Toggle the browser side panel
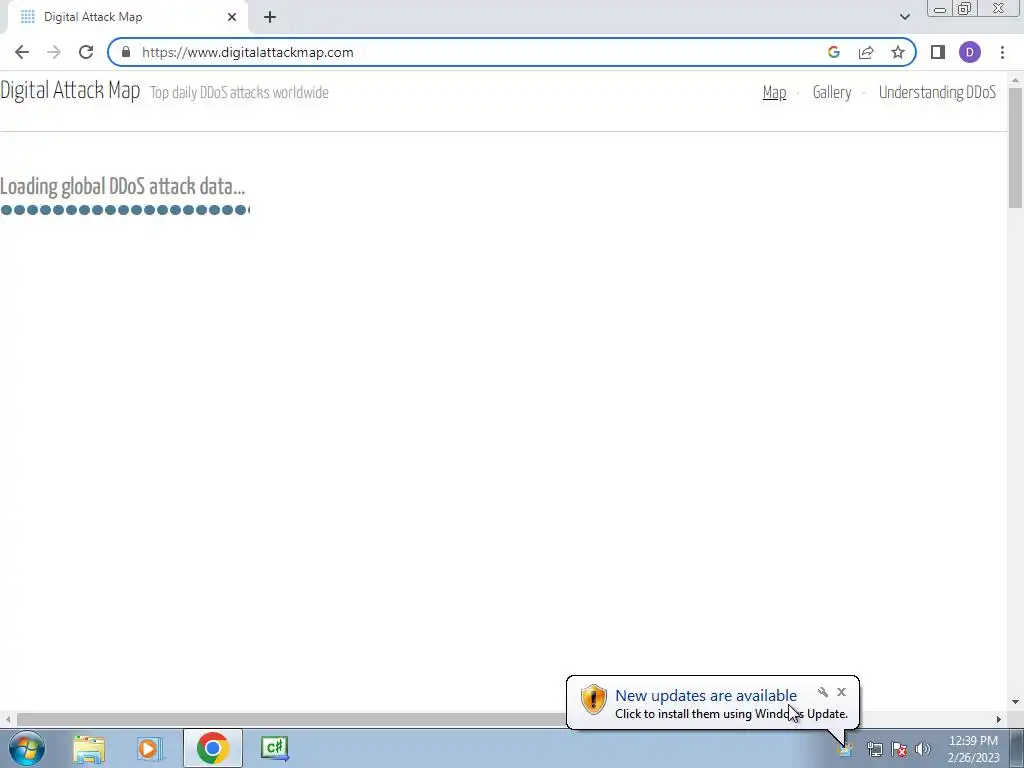The width and height of the screenshot is (1024, 768). point(938,52)
